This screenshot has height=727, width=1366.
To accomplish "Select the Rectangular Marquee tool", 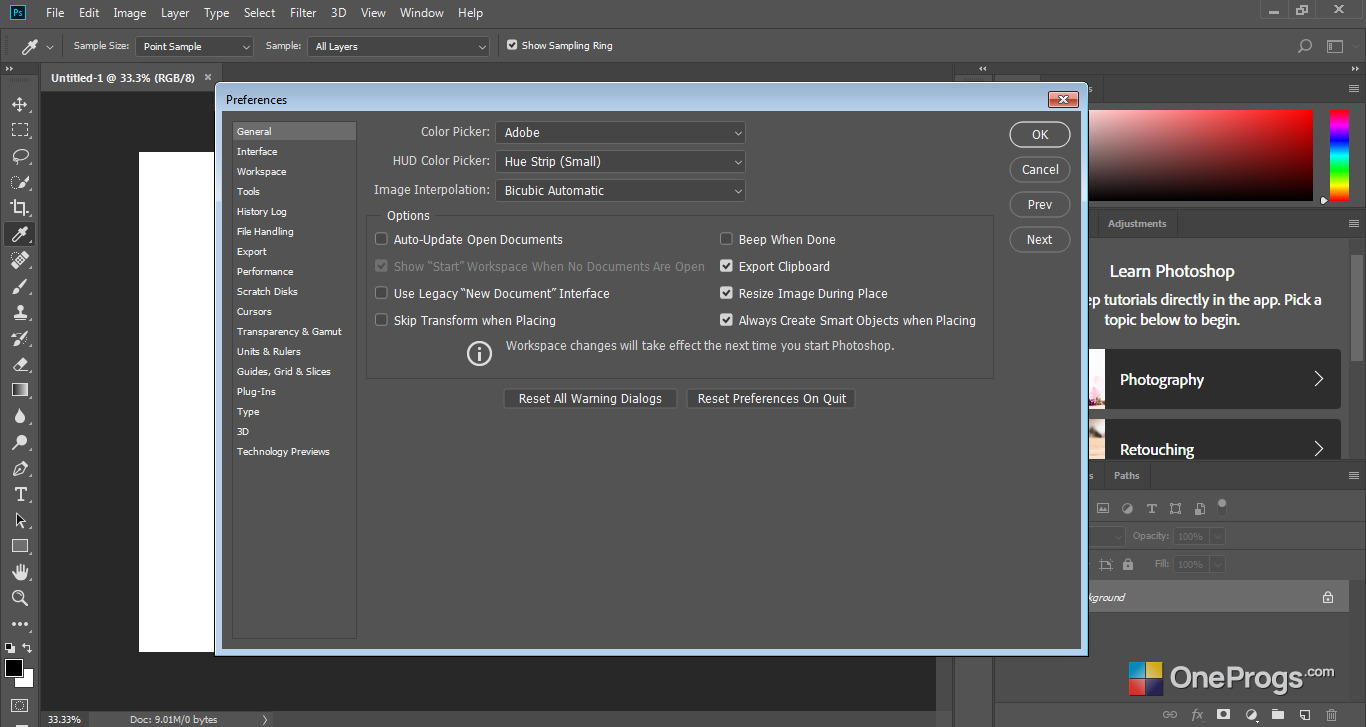I will (20, 130).
